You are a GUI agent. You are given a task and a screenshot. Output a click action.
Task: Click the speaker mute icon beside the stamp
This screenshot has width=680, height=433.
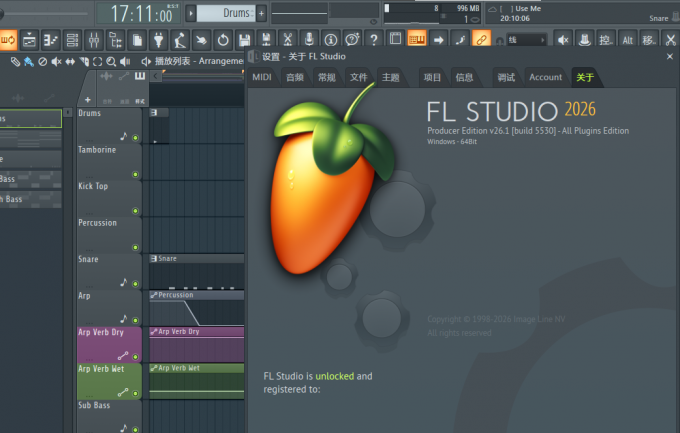pos(563,40)
